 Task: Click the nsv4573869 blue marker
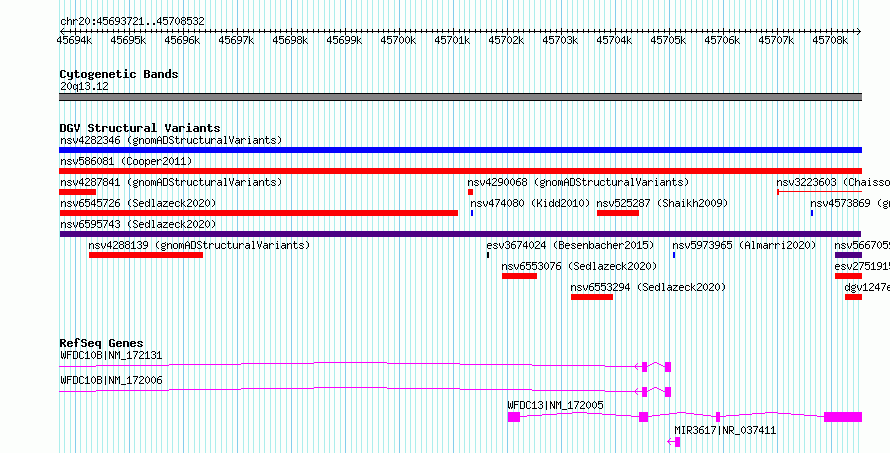812,213
